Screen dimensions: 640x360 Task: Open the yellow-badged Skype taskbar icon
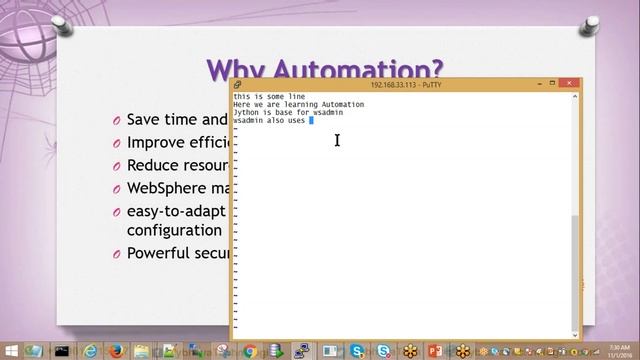pos(357,351)
